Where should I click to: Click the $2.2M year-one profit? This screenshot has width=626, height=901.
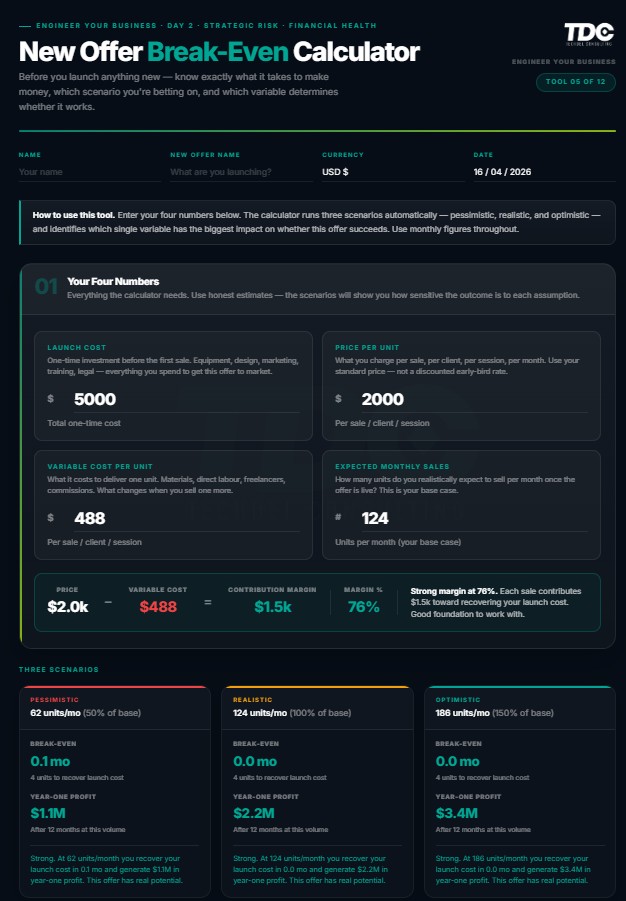pos(254,813)
